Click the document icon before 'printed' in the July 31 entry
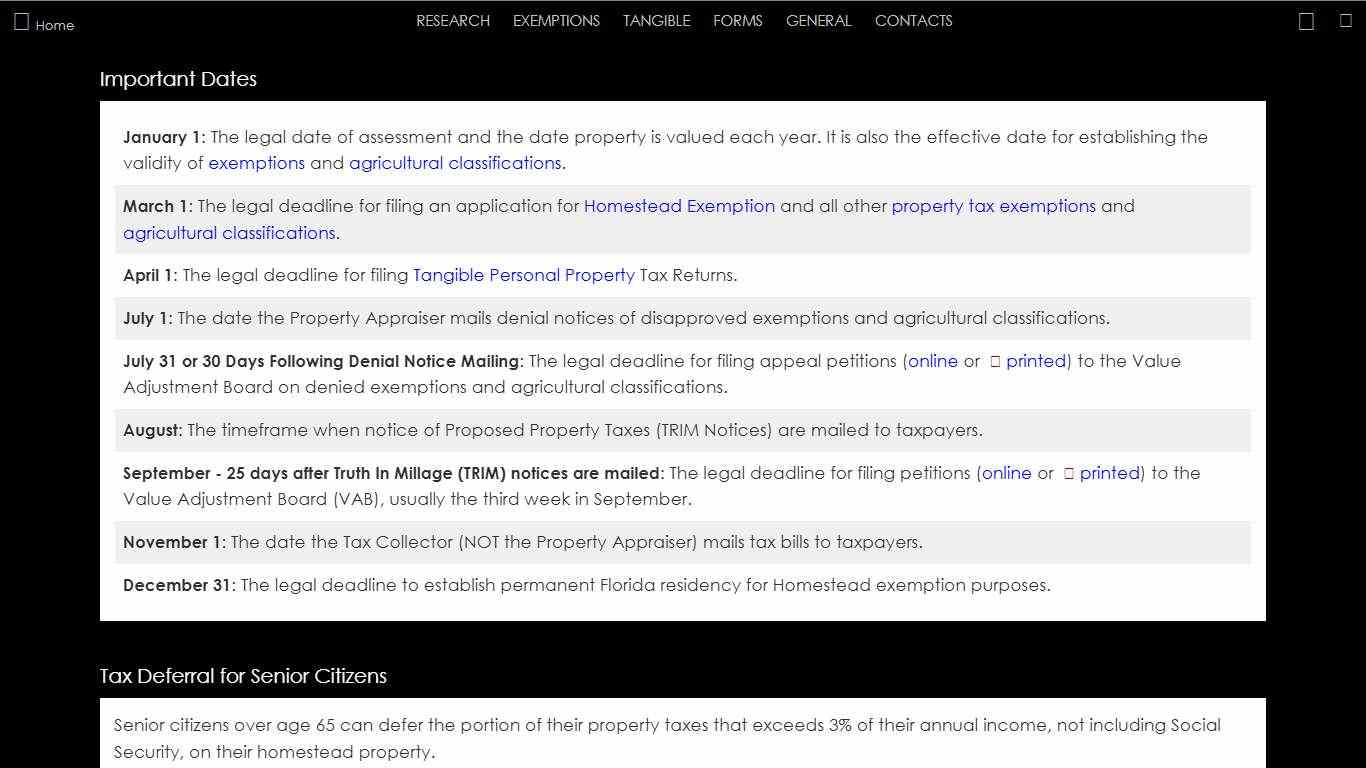1366x768 pixels. [995, 362]
